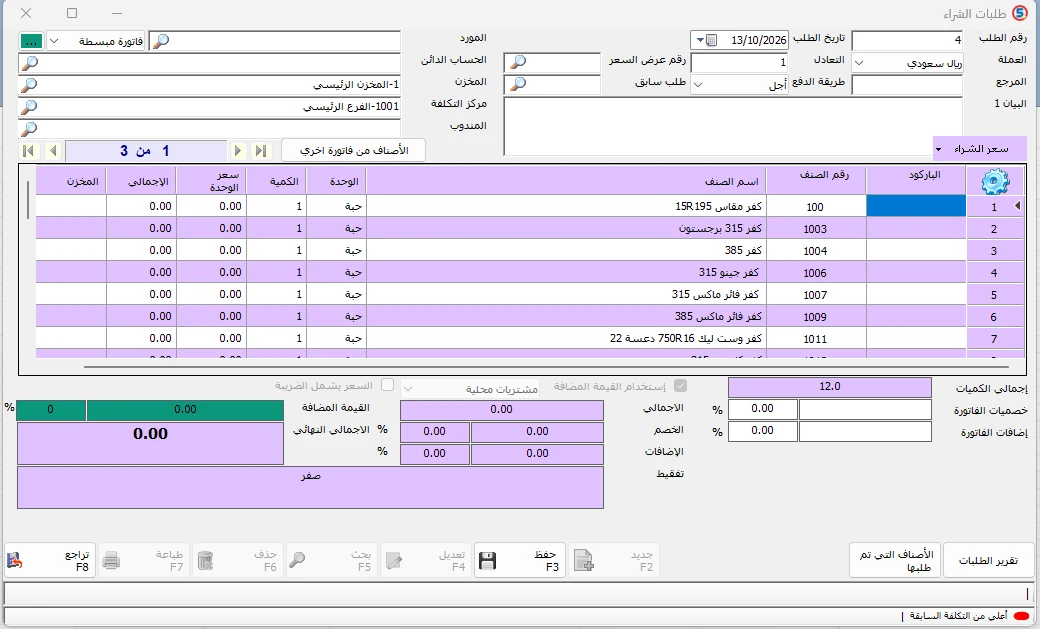Screen dimensions: 1040x629
Task: Click the green VAT amount field
Action: coord(185,410)
